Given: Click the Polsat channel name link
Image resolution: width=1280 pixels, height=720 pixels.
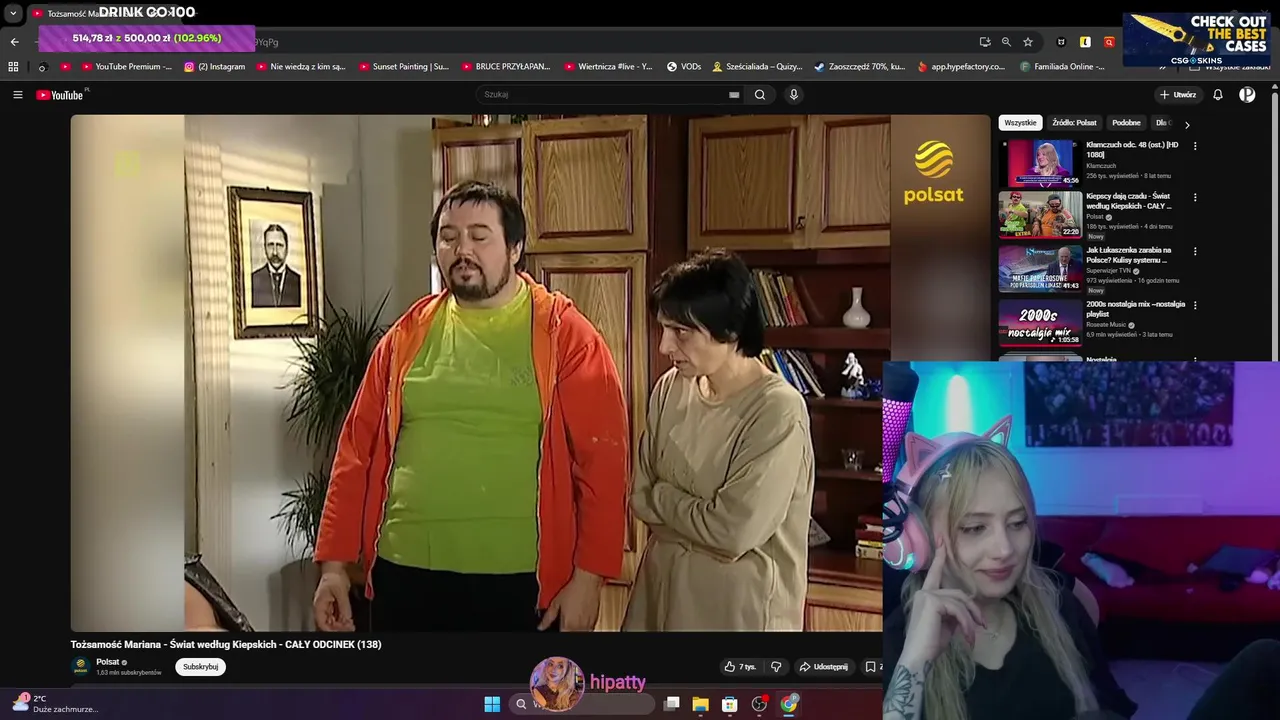Looking at the screenshot, I should coord(107,662).
